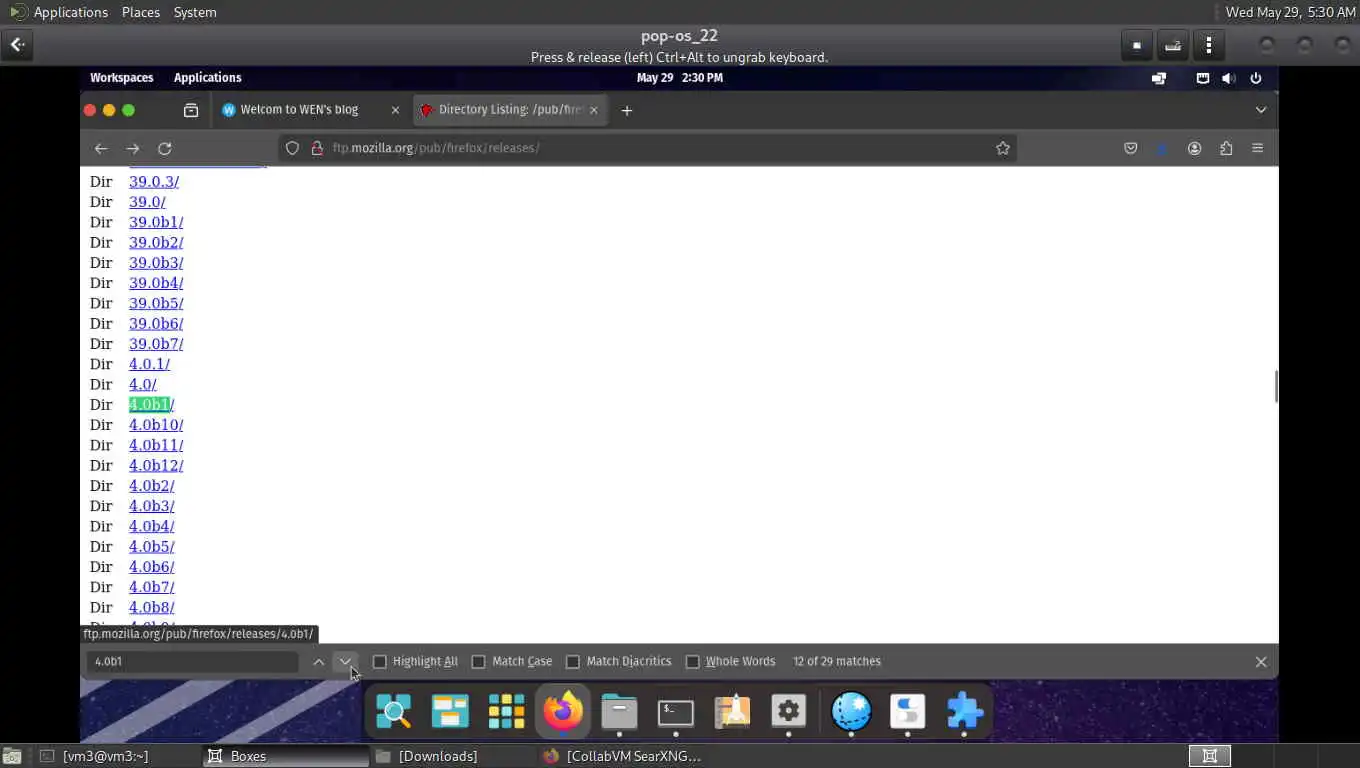The image size is (1360, 768).
Task: Open the Firefox extensions puzzle icon
Action: pos(1226,148)
